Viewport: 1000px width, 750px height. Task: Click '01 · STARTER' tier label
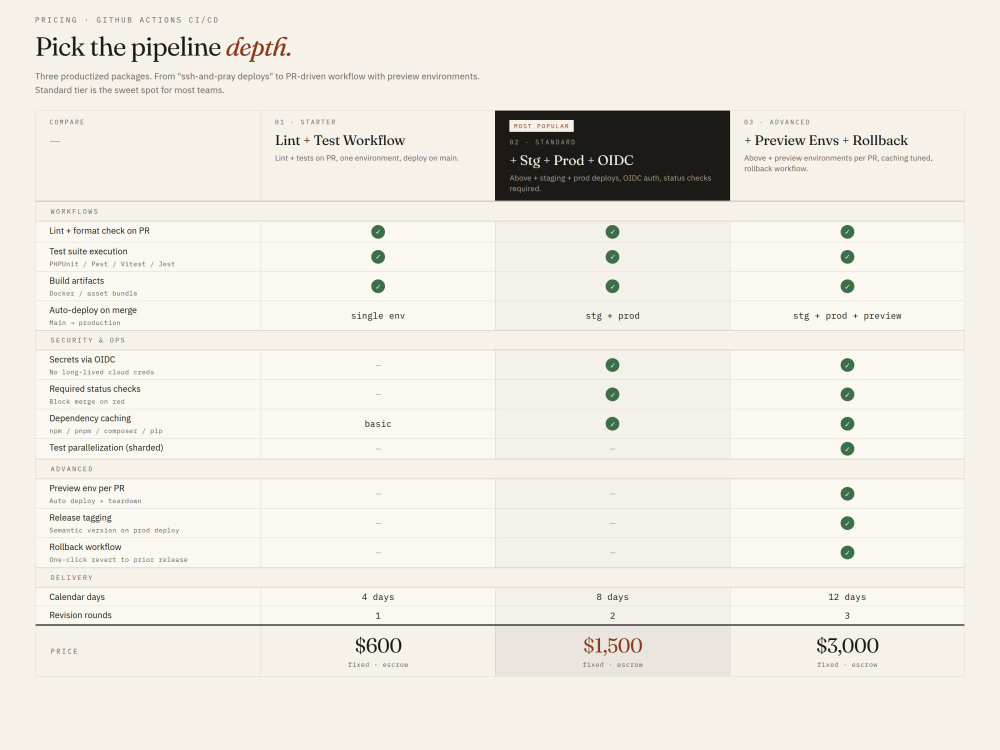tap(305, 122)
